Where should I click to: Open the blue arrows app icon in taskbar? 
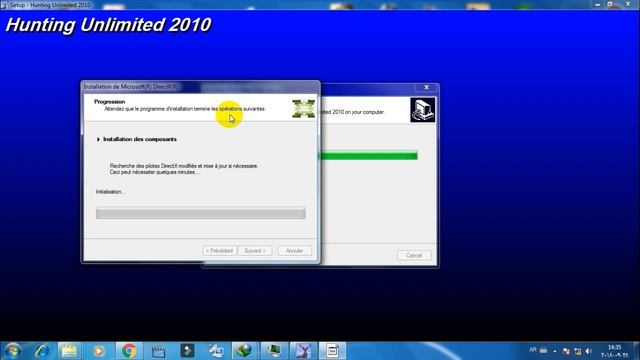216,351
